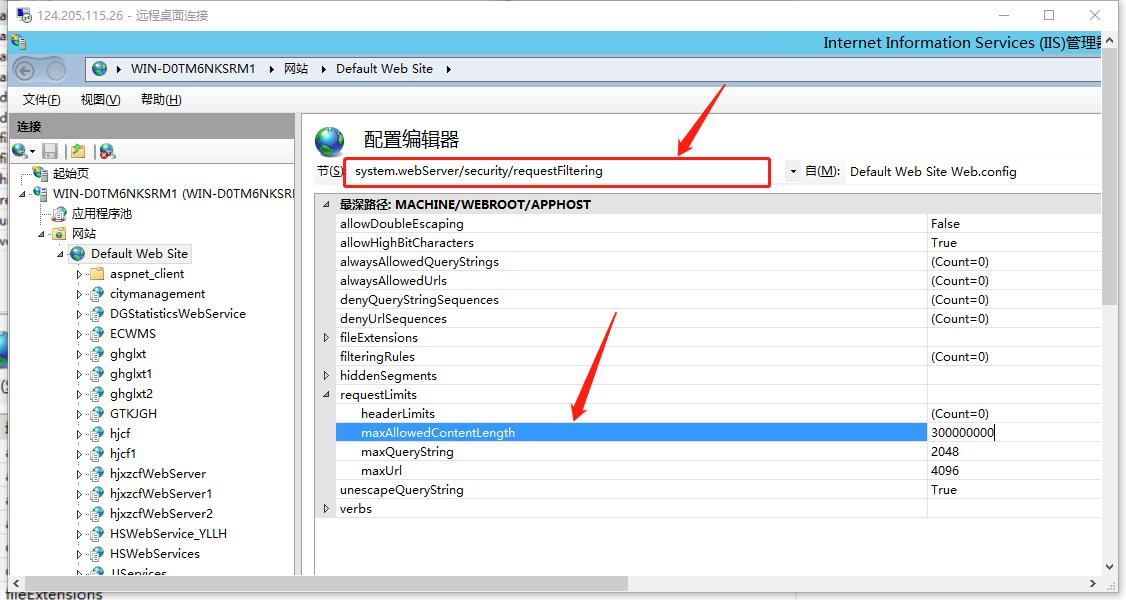
Task: Click the large Configuration Editor globe icon
Action: point(330,141)
